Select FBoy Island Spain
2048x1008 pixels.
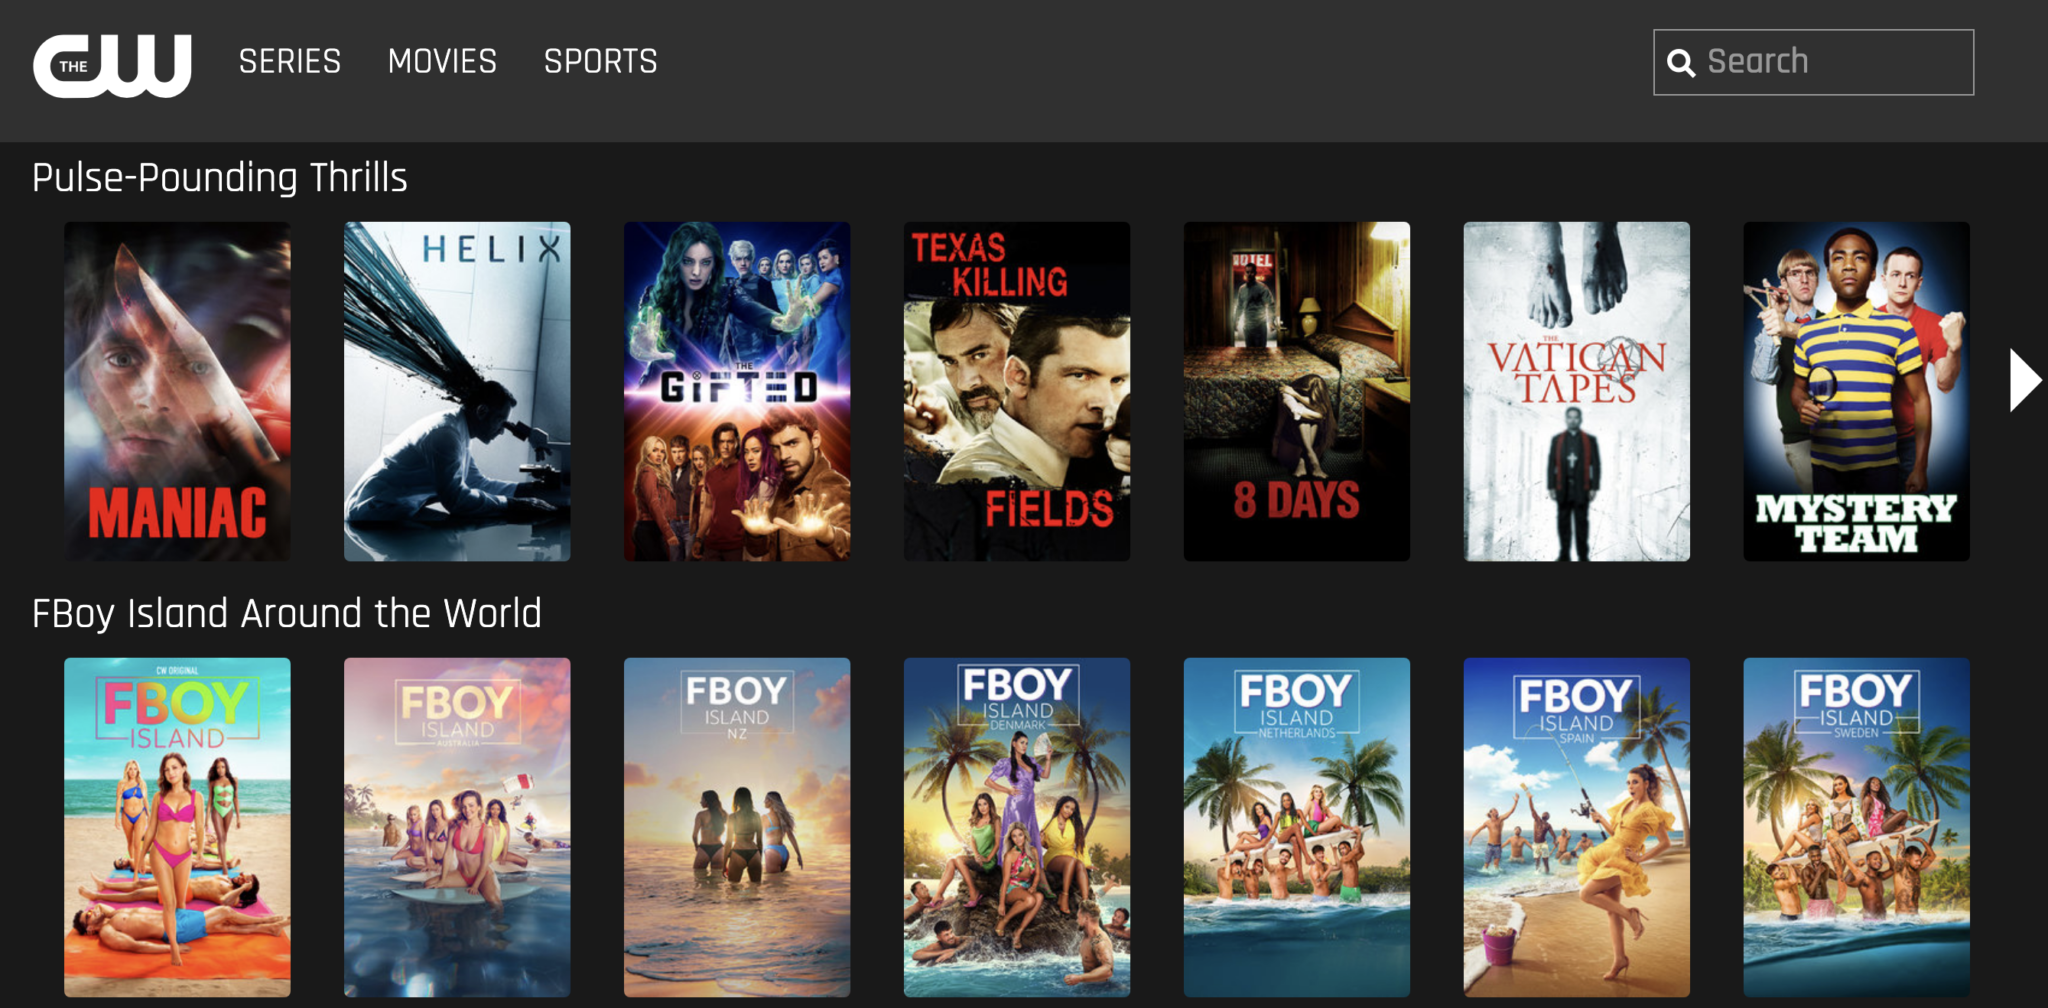tap(1577, 827)
